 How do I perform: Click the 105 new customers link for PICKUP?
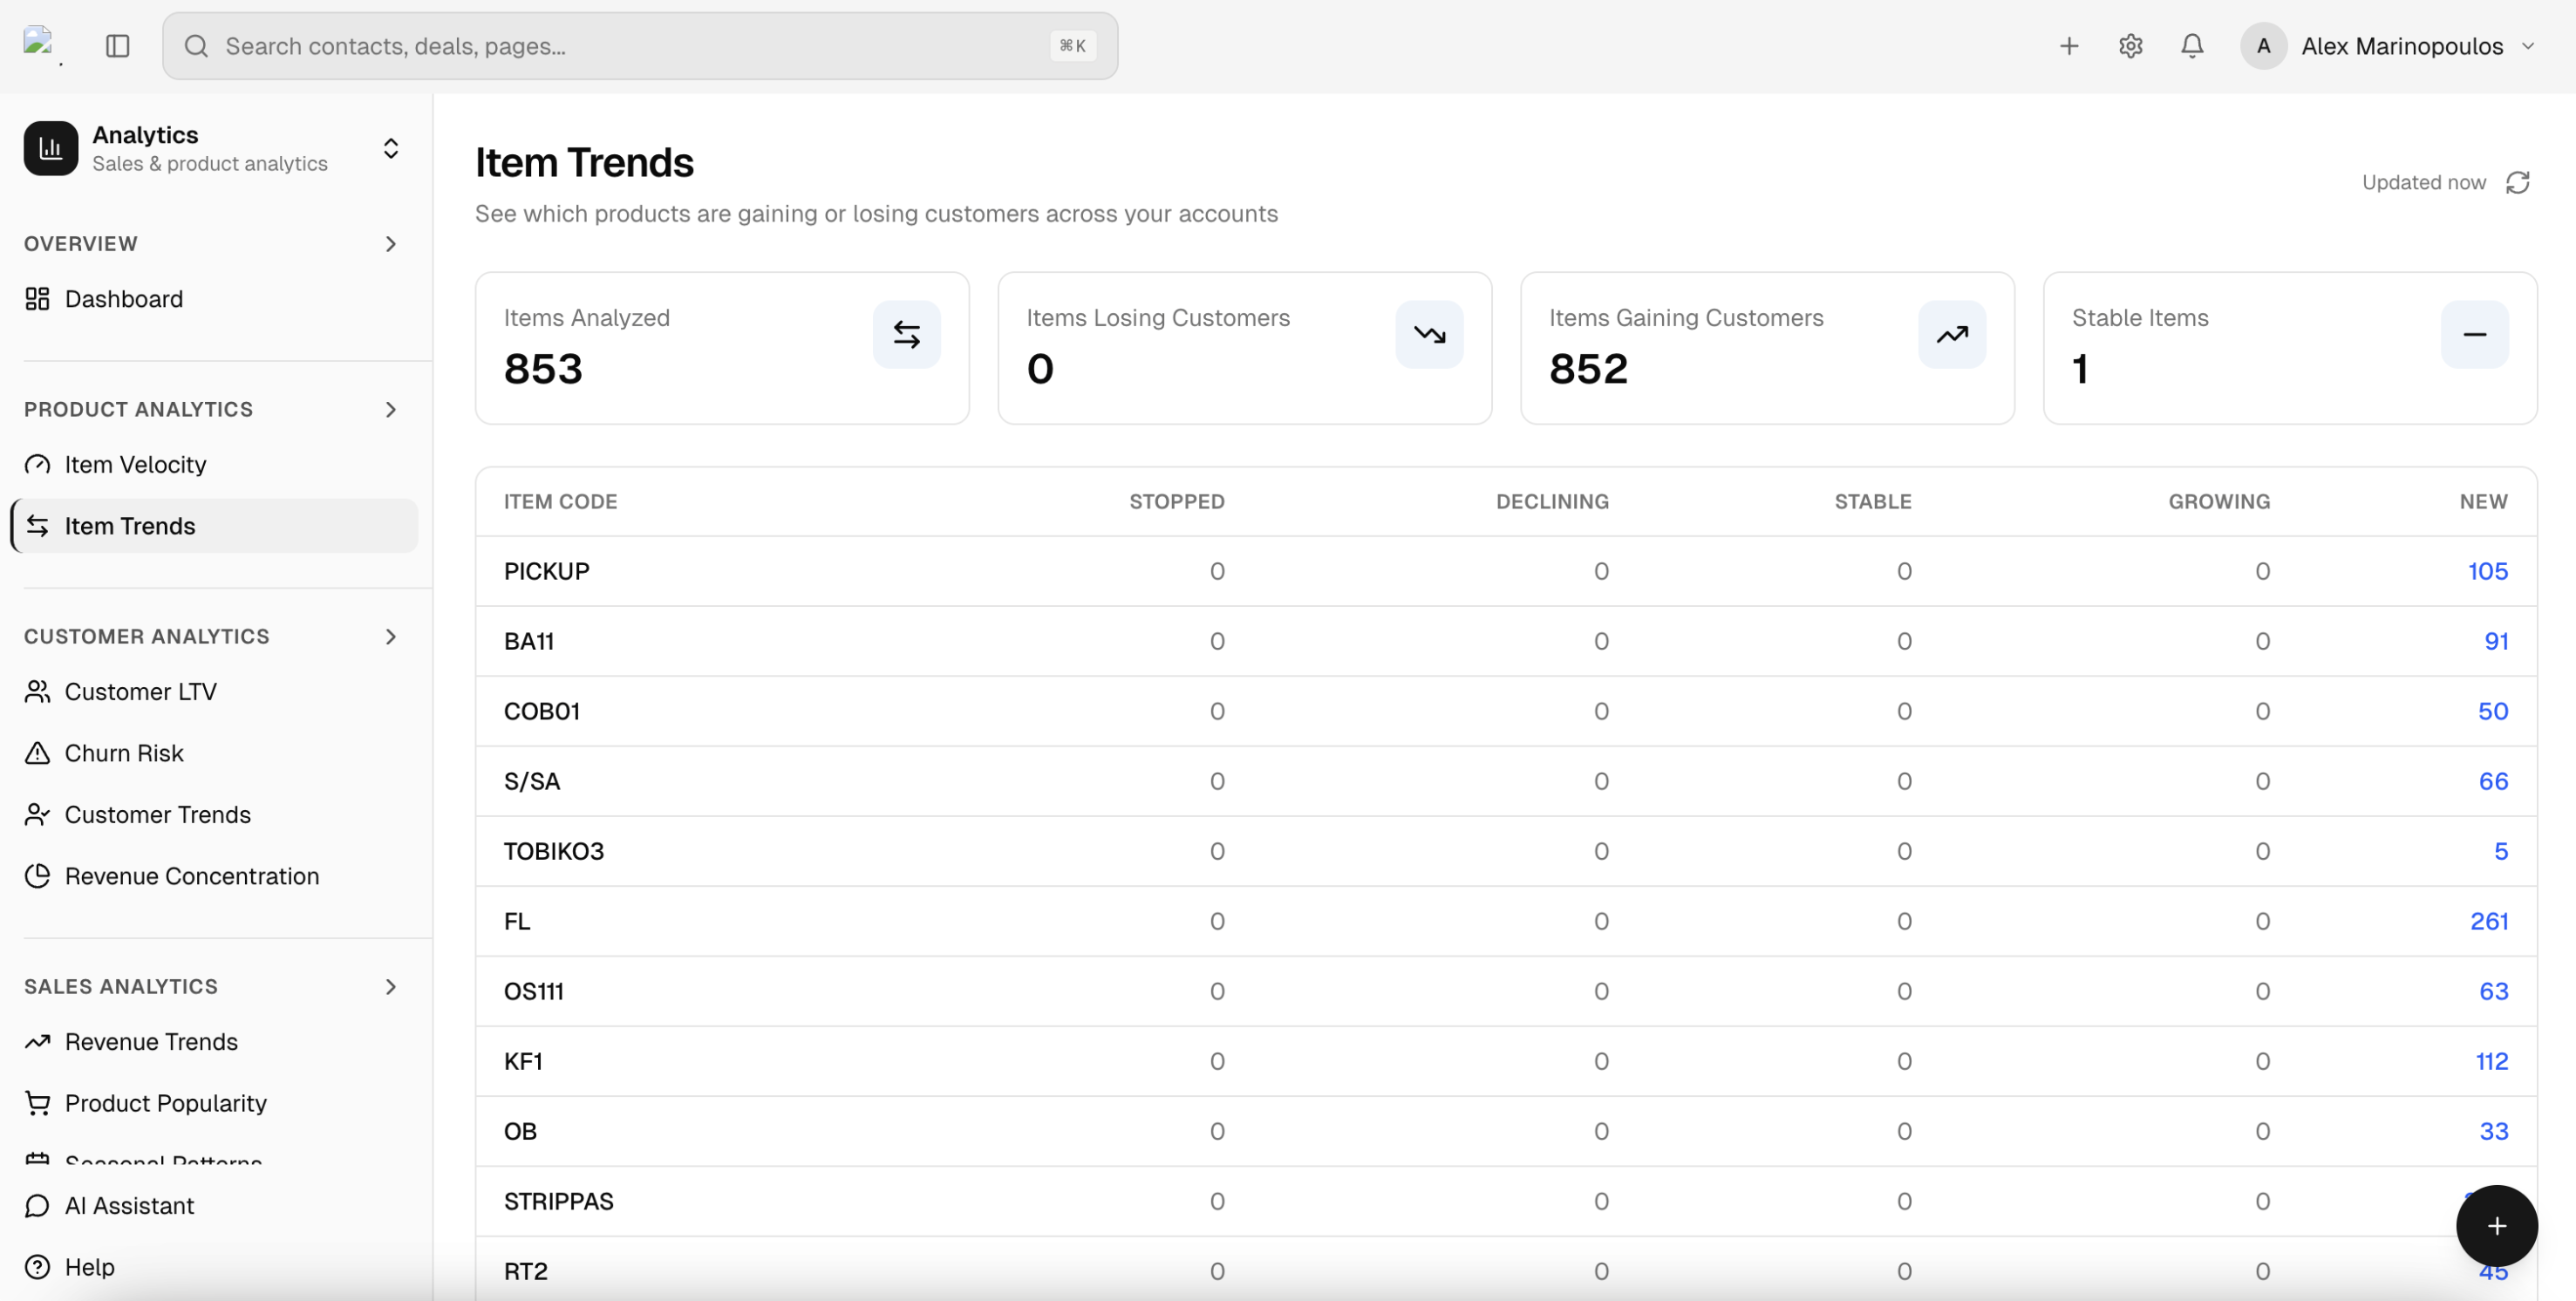pos(2486,571)
